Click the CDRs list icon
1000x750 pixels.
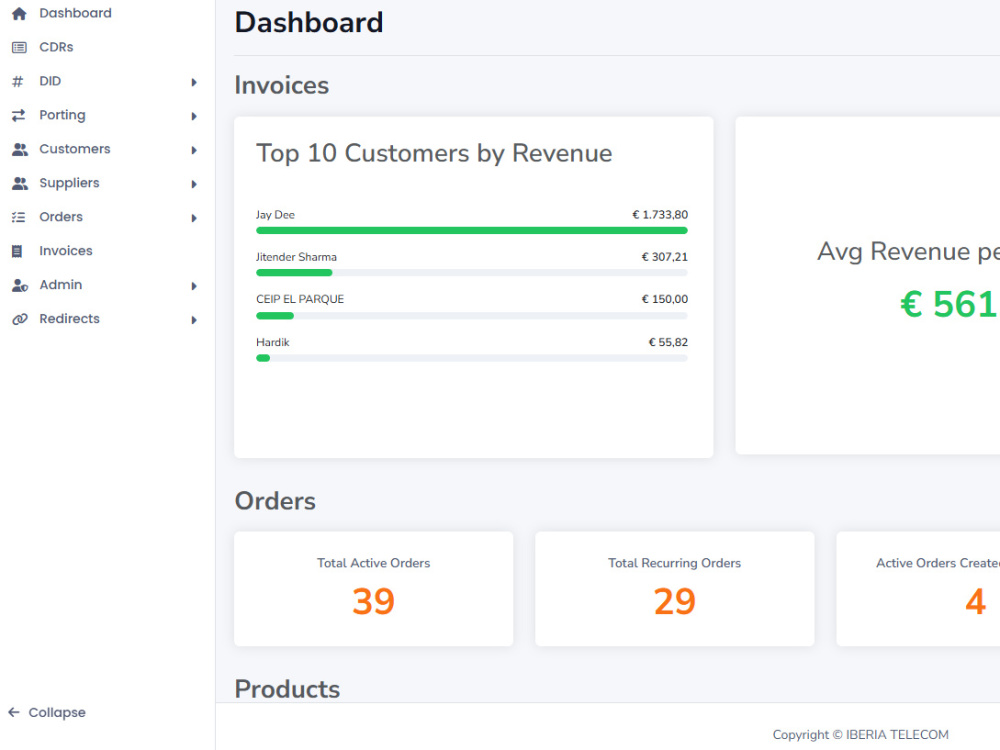click(x=19, y=47)
